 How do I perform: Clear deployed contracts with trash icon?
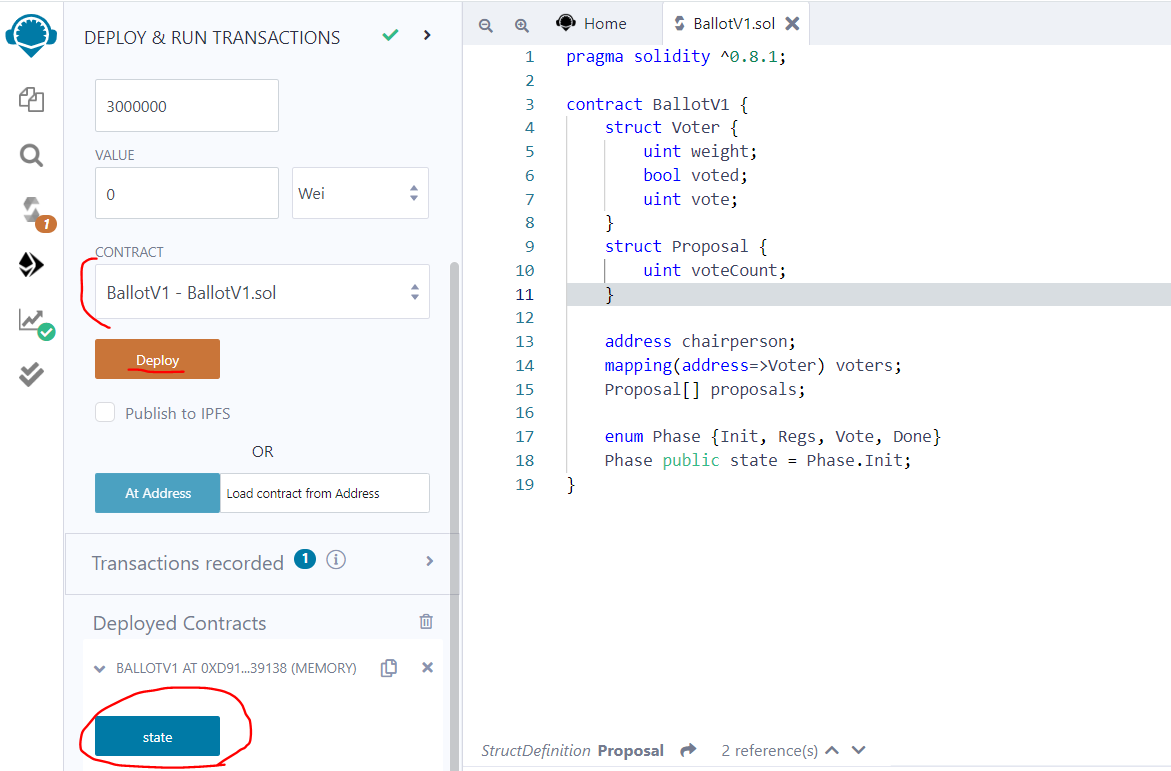426,622
